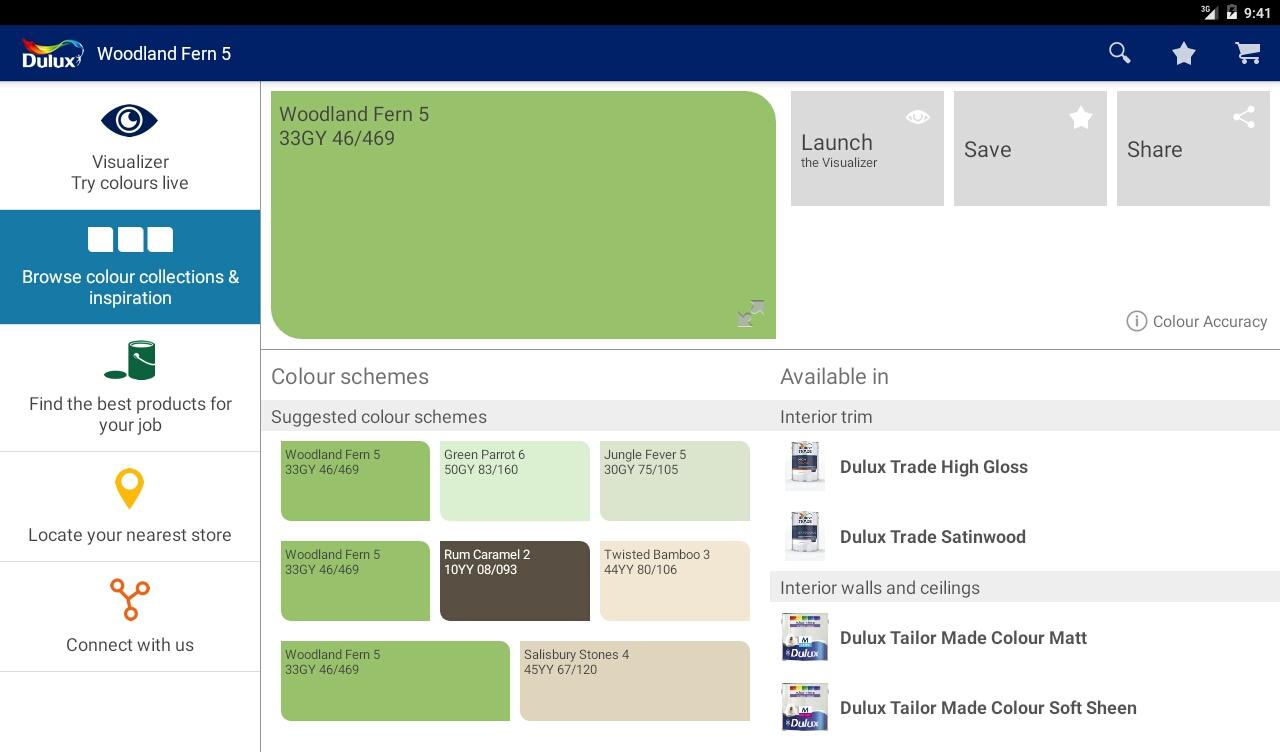Select the Green Parrot 6 swatch
The image size is (1280, 752).
515,481
